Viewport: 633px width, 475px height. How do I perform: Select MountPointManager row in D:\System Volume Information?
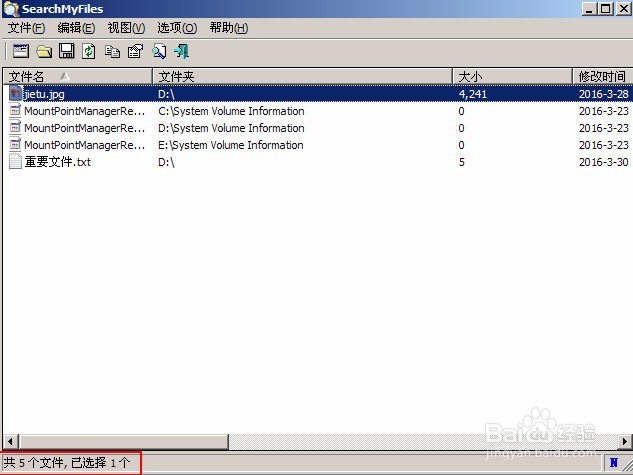click(317, 128)
